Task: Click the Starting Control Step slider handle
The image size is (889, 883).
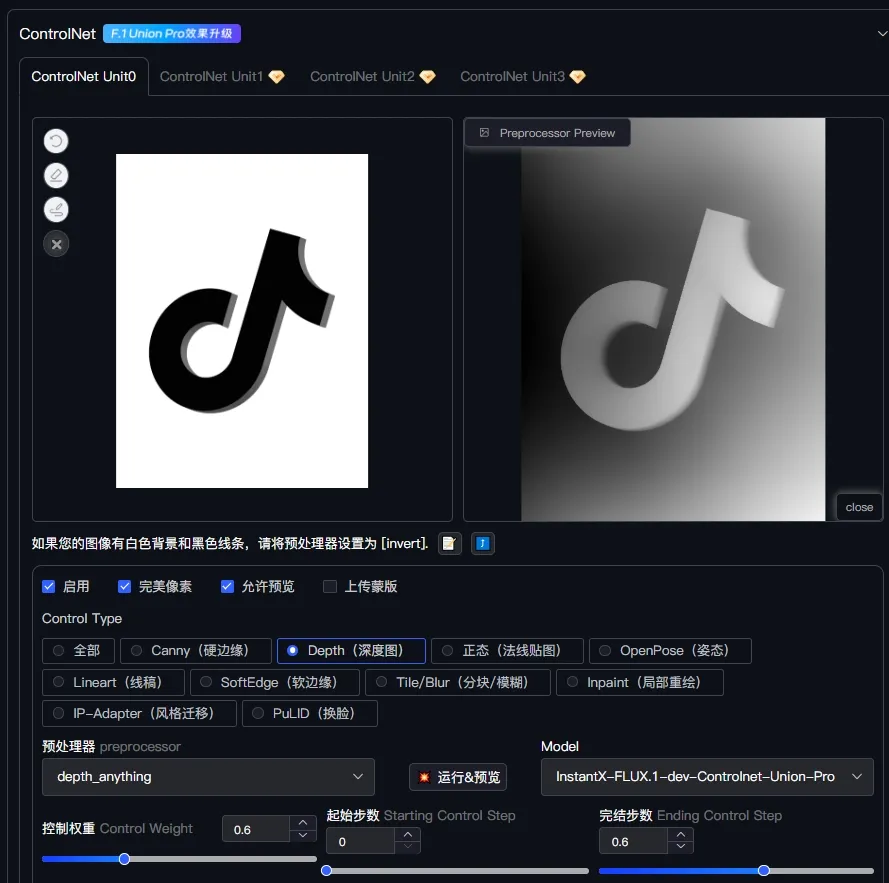Action: tap(326, 870)
